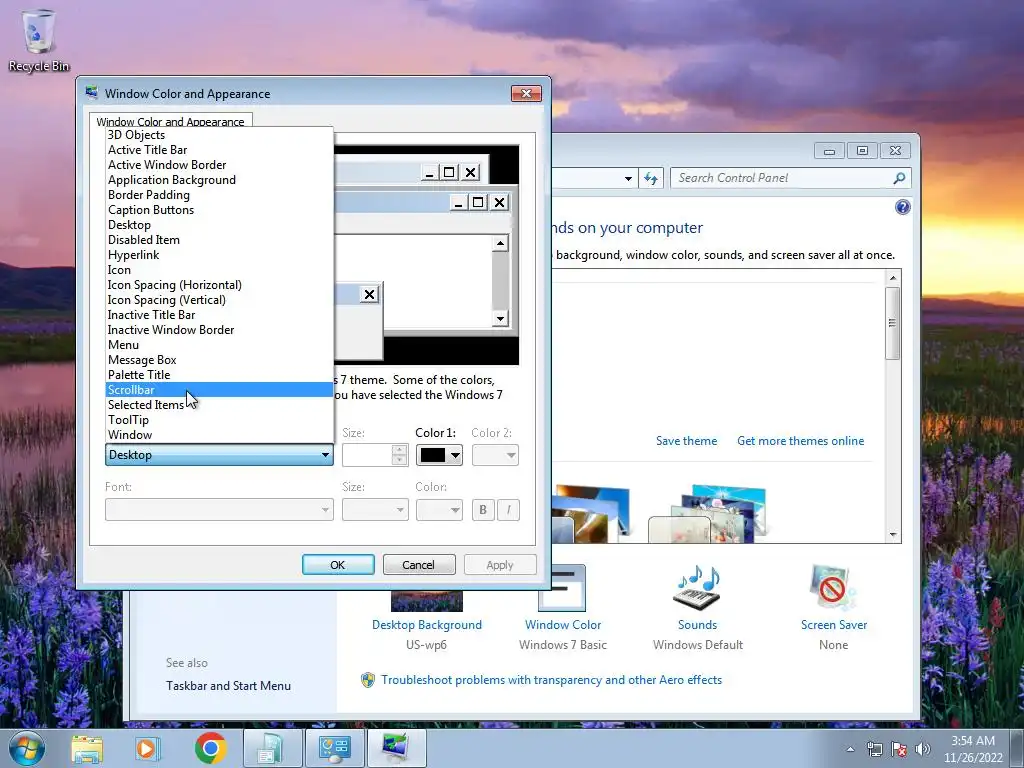
Task: Choose Active Title Bar in the list
Action: point(219,150)
